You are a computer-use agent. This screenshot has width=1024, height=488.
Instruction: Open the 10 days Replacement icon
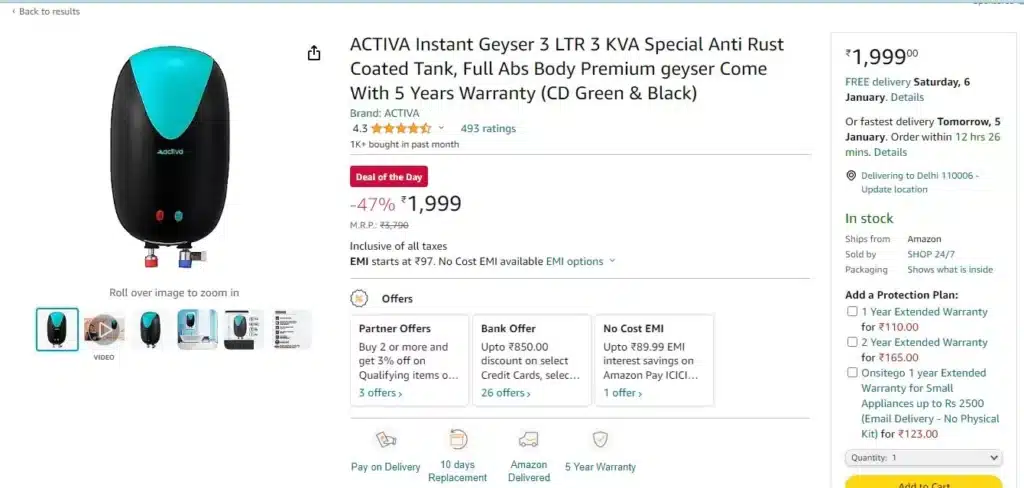click(458, 439)
